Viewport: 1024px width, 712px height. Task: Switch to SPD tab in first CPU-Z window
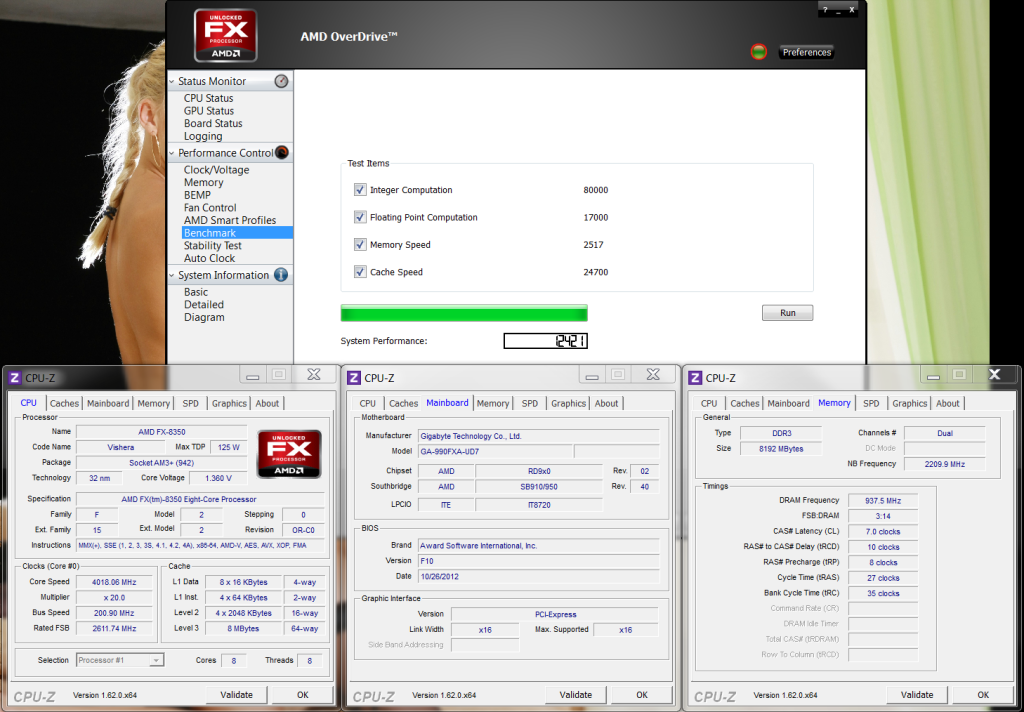click(191, 403)
